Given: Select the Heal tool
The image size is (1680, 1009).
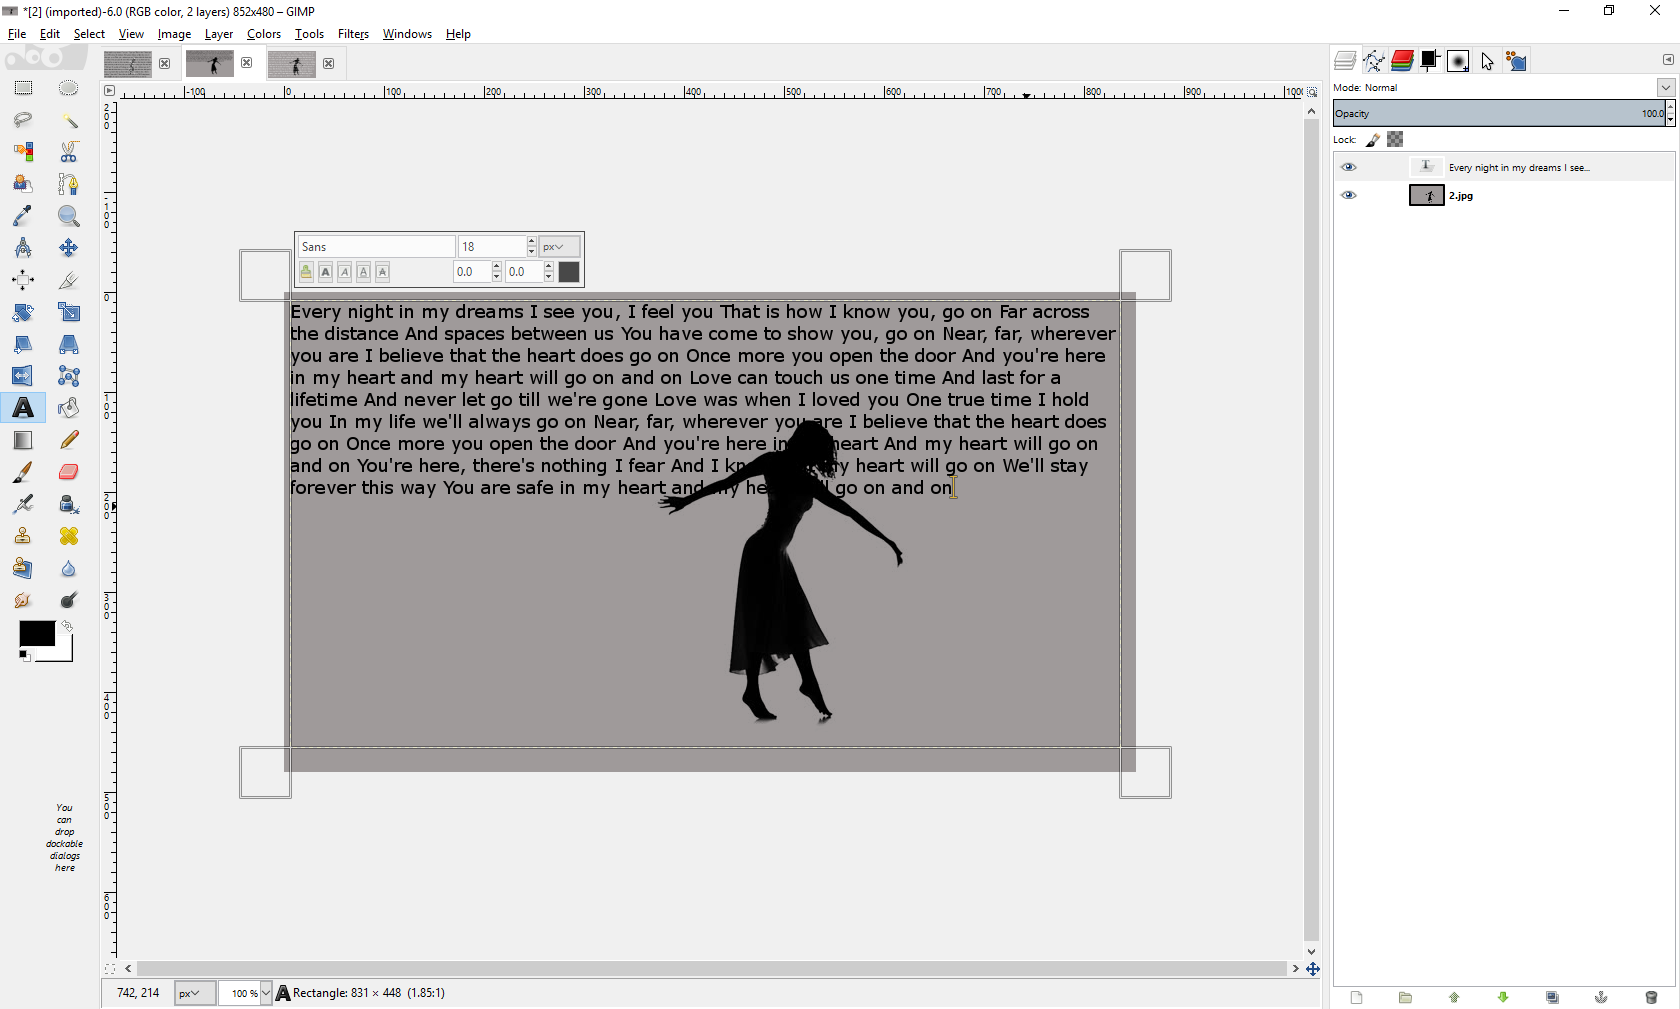Looking at the screenshot, I should click(68, 536).
